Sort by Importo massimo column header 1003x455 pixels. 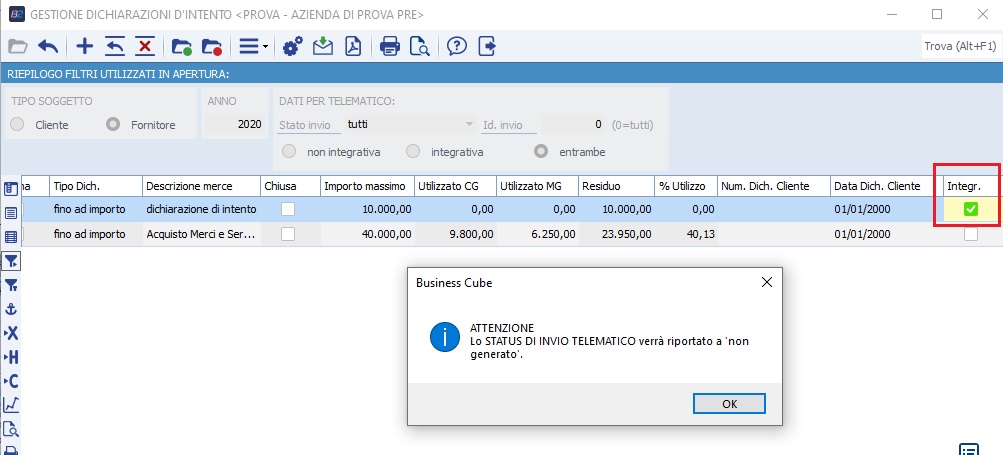pyautogui.click(x=367, y=186)
